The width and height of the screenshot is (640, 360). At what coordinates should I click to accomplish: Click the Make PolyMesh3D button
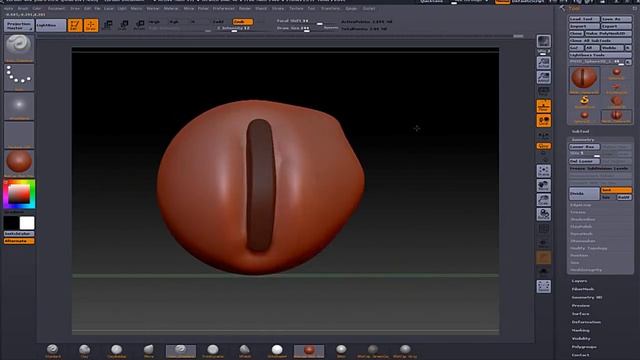(x=608, y=33)
